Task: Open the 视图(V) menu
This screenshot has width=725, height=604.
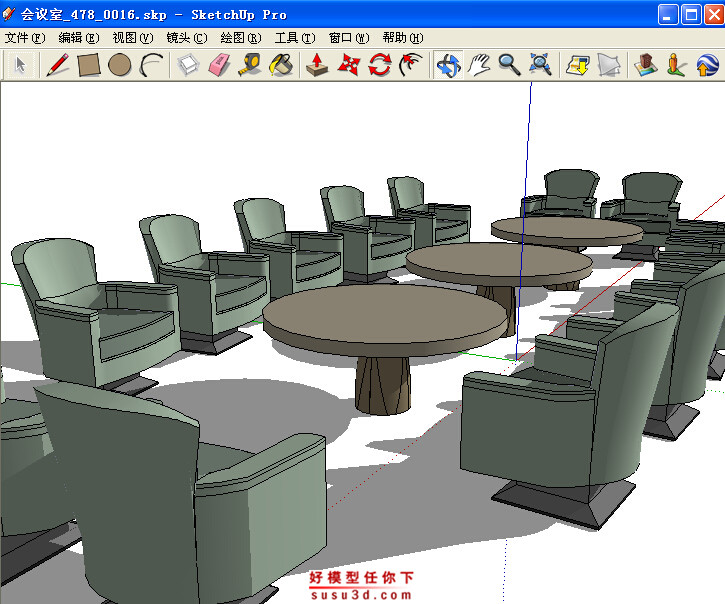Action: click(x=133, y=38)
